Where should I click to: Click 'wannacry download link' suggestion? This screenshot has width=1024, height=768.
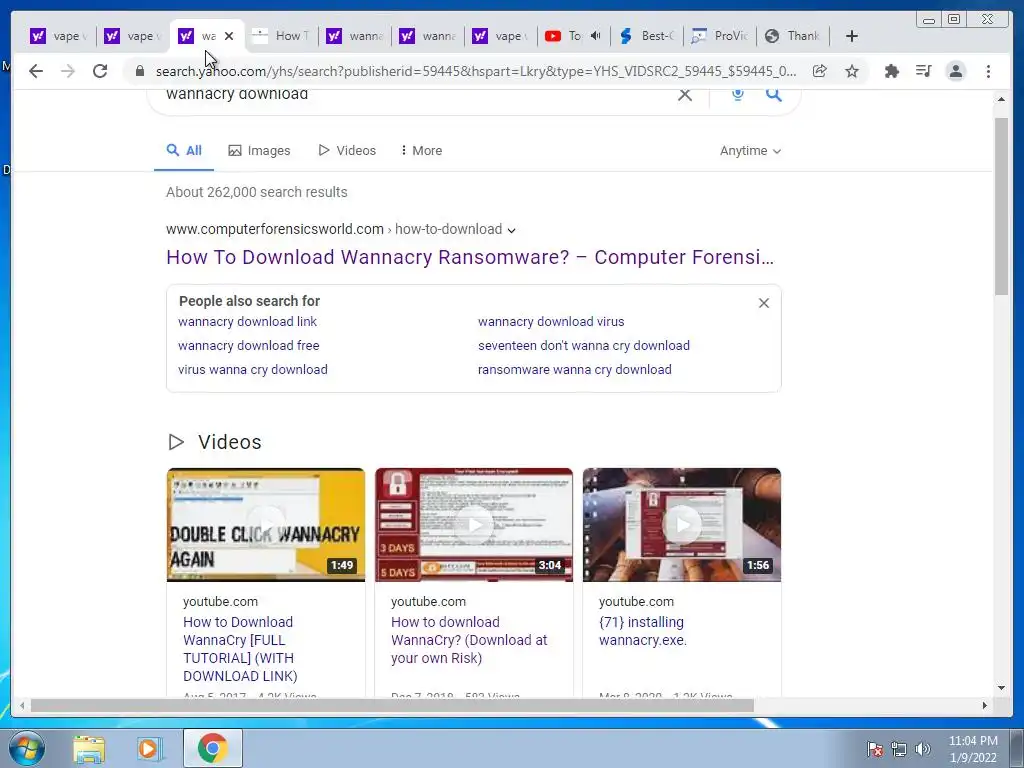248,321
